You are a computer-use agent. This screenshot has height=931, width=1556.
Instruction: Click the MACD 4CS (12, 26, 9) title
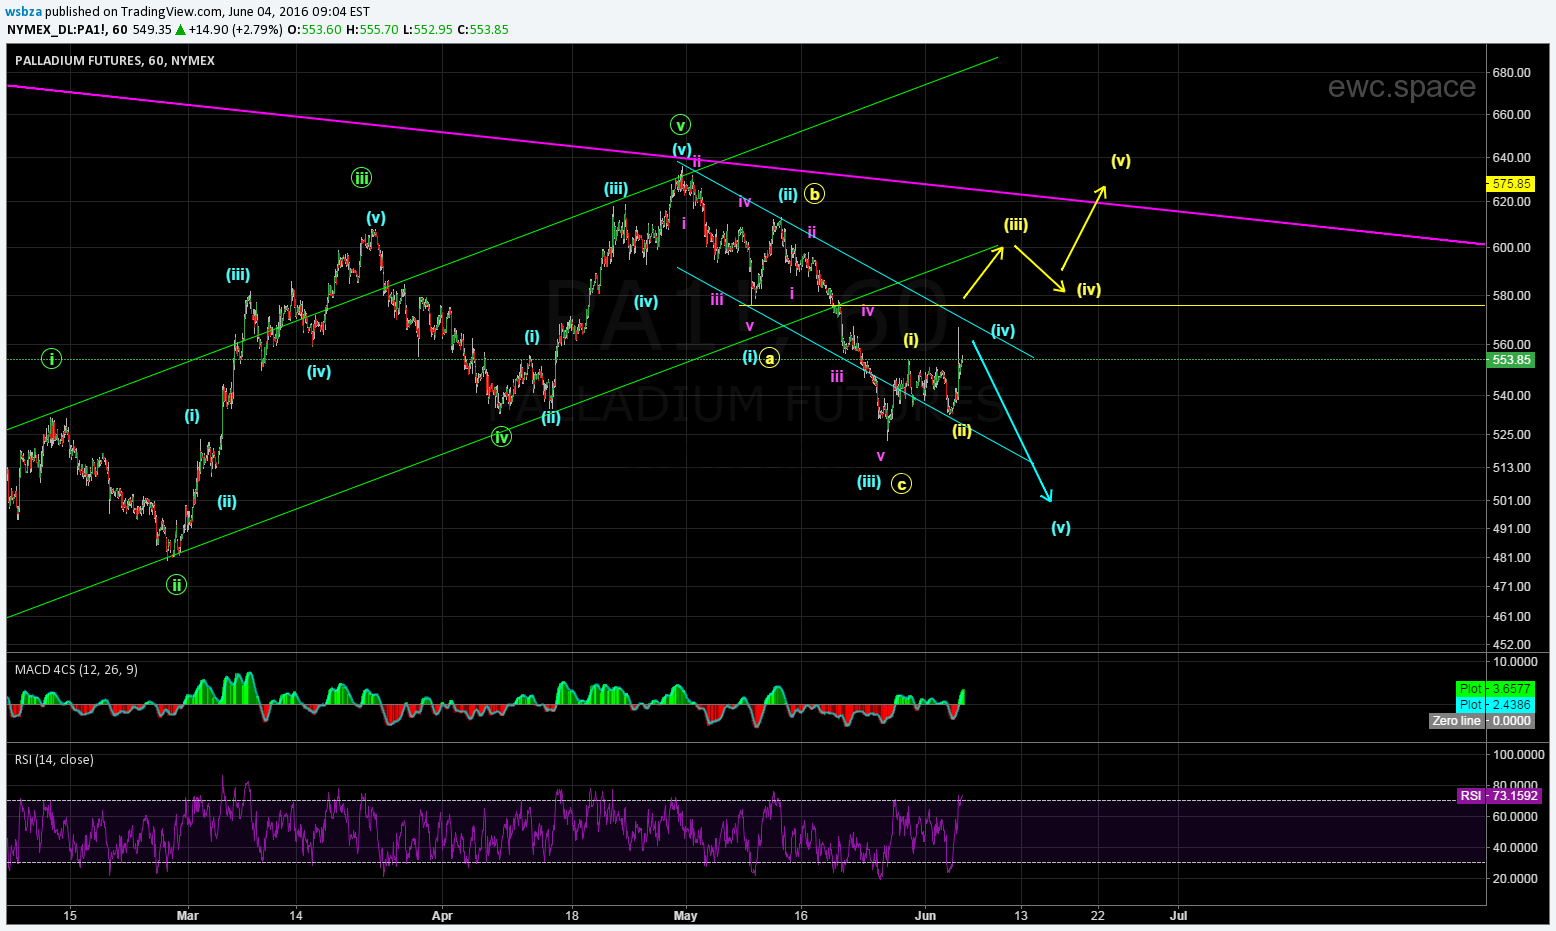coord(76,670)
